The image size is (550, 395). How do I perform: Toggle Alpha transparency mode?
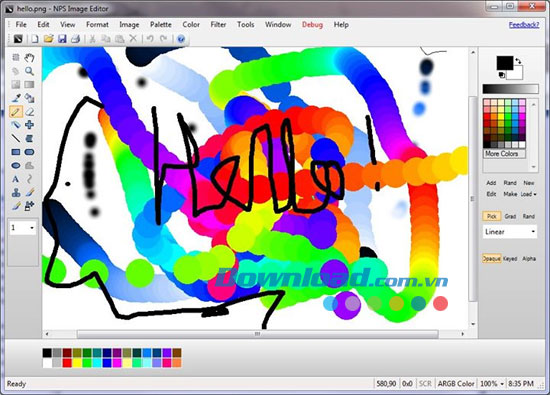[529, 259]
